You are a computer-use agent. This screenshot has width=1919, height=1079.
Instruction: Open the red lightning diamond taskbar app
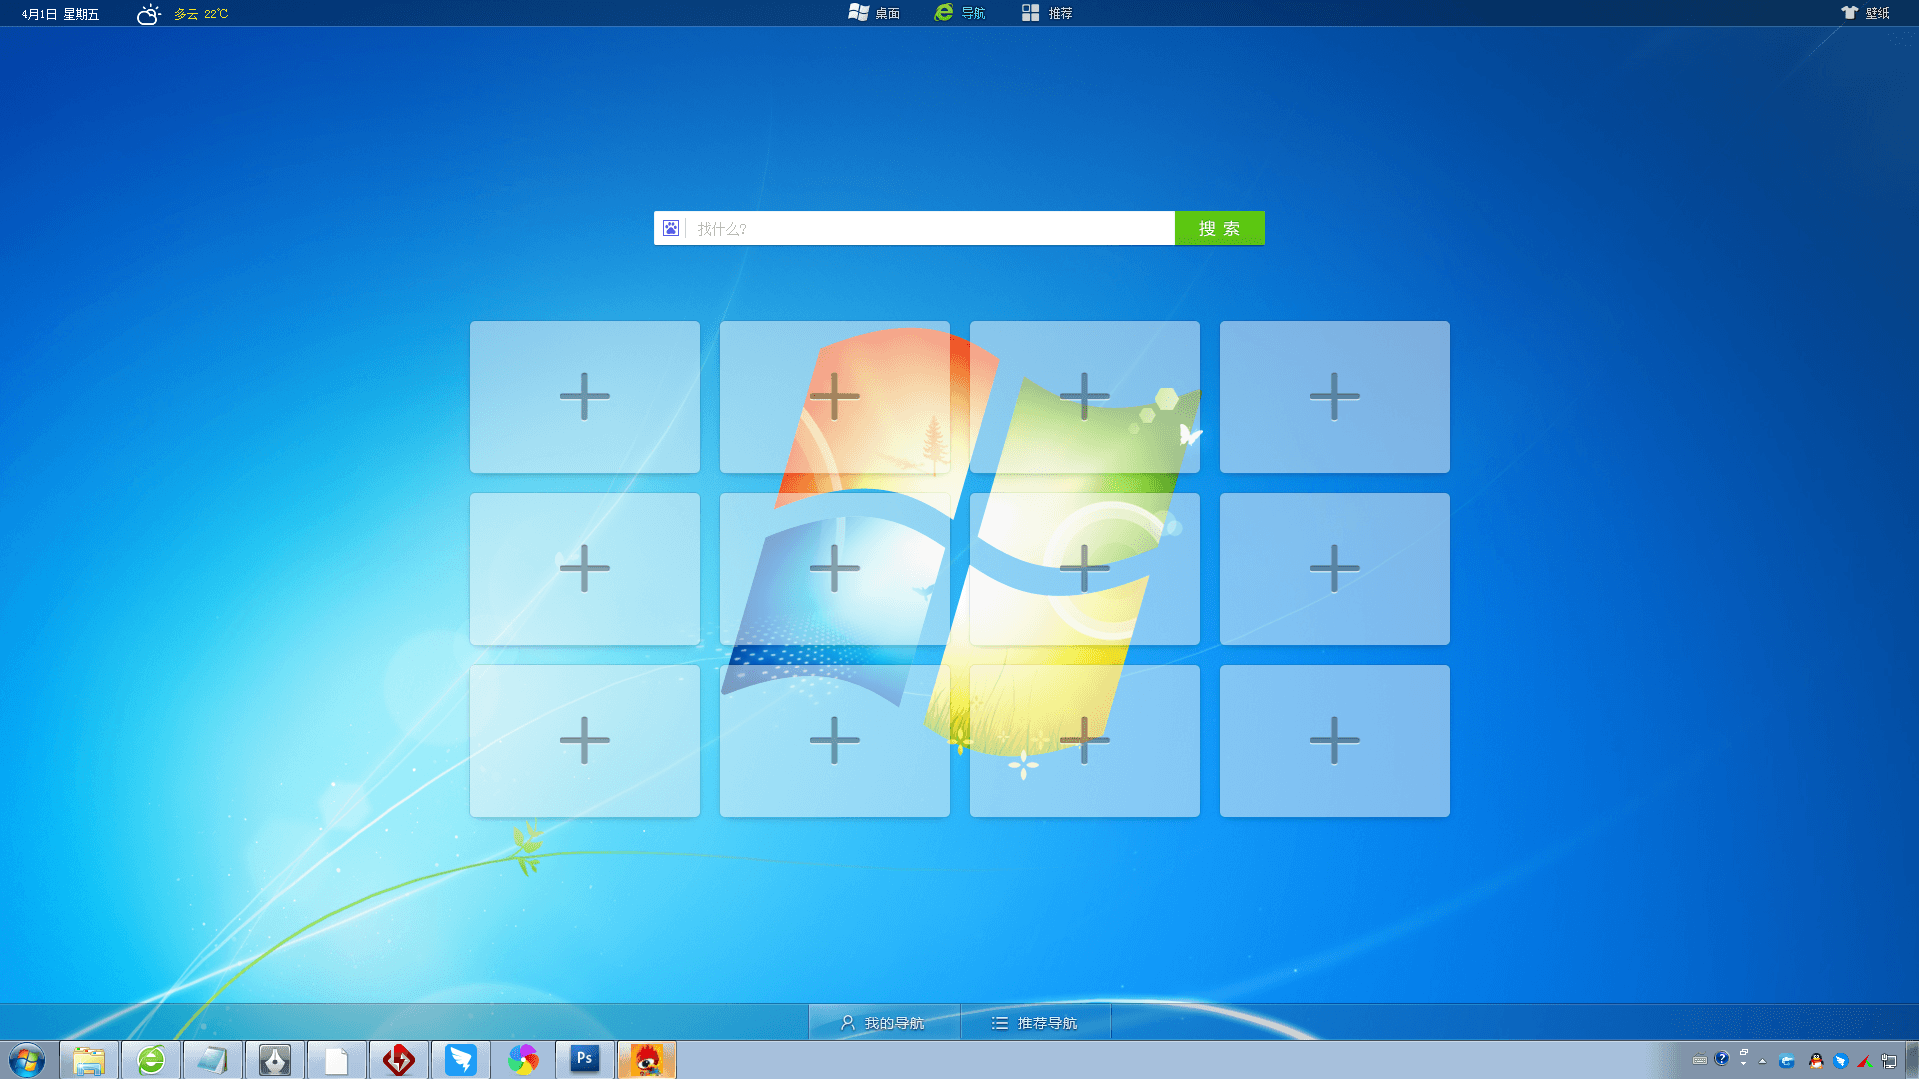click(399, 1059)
